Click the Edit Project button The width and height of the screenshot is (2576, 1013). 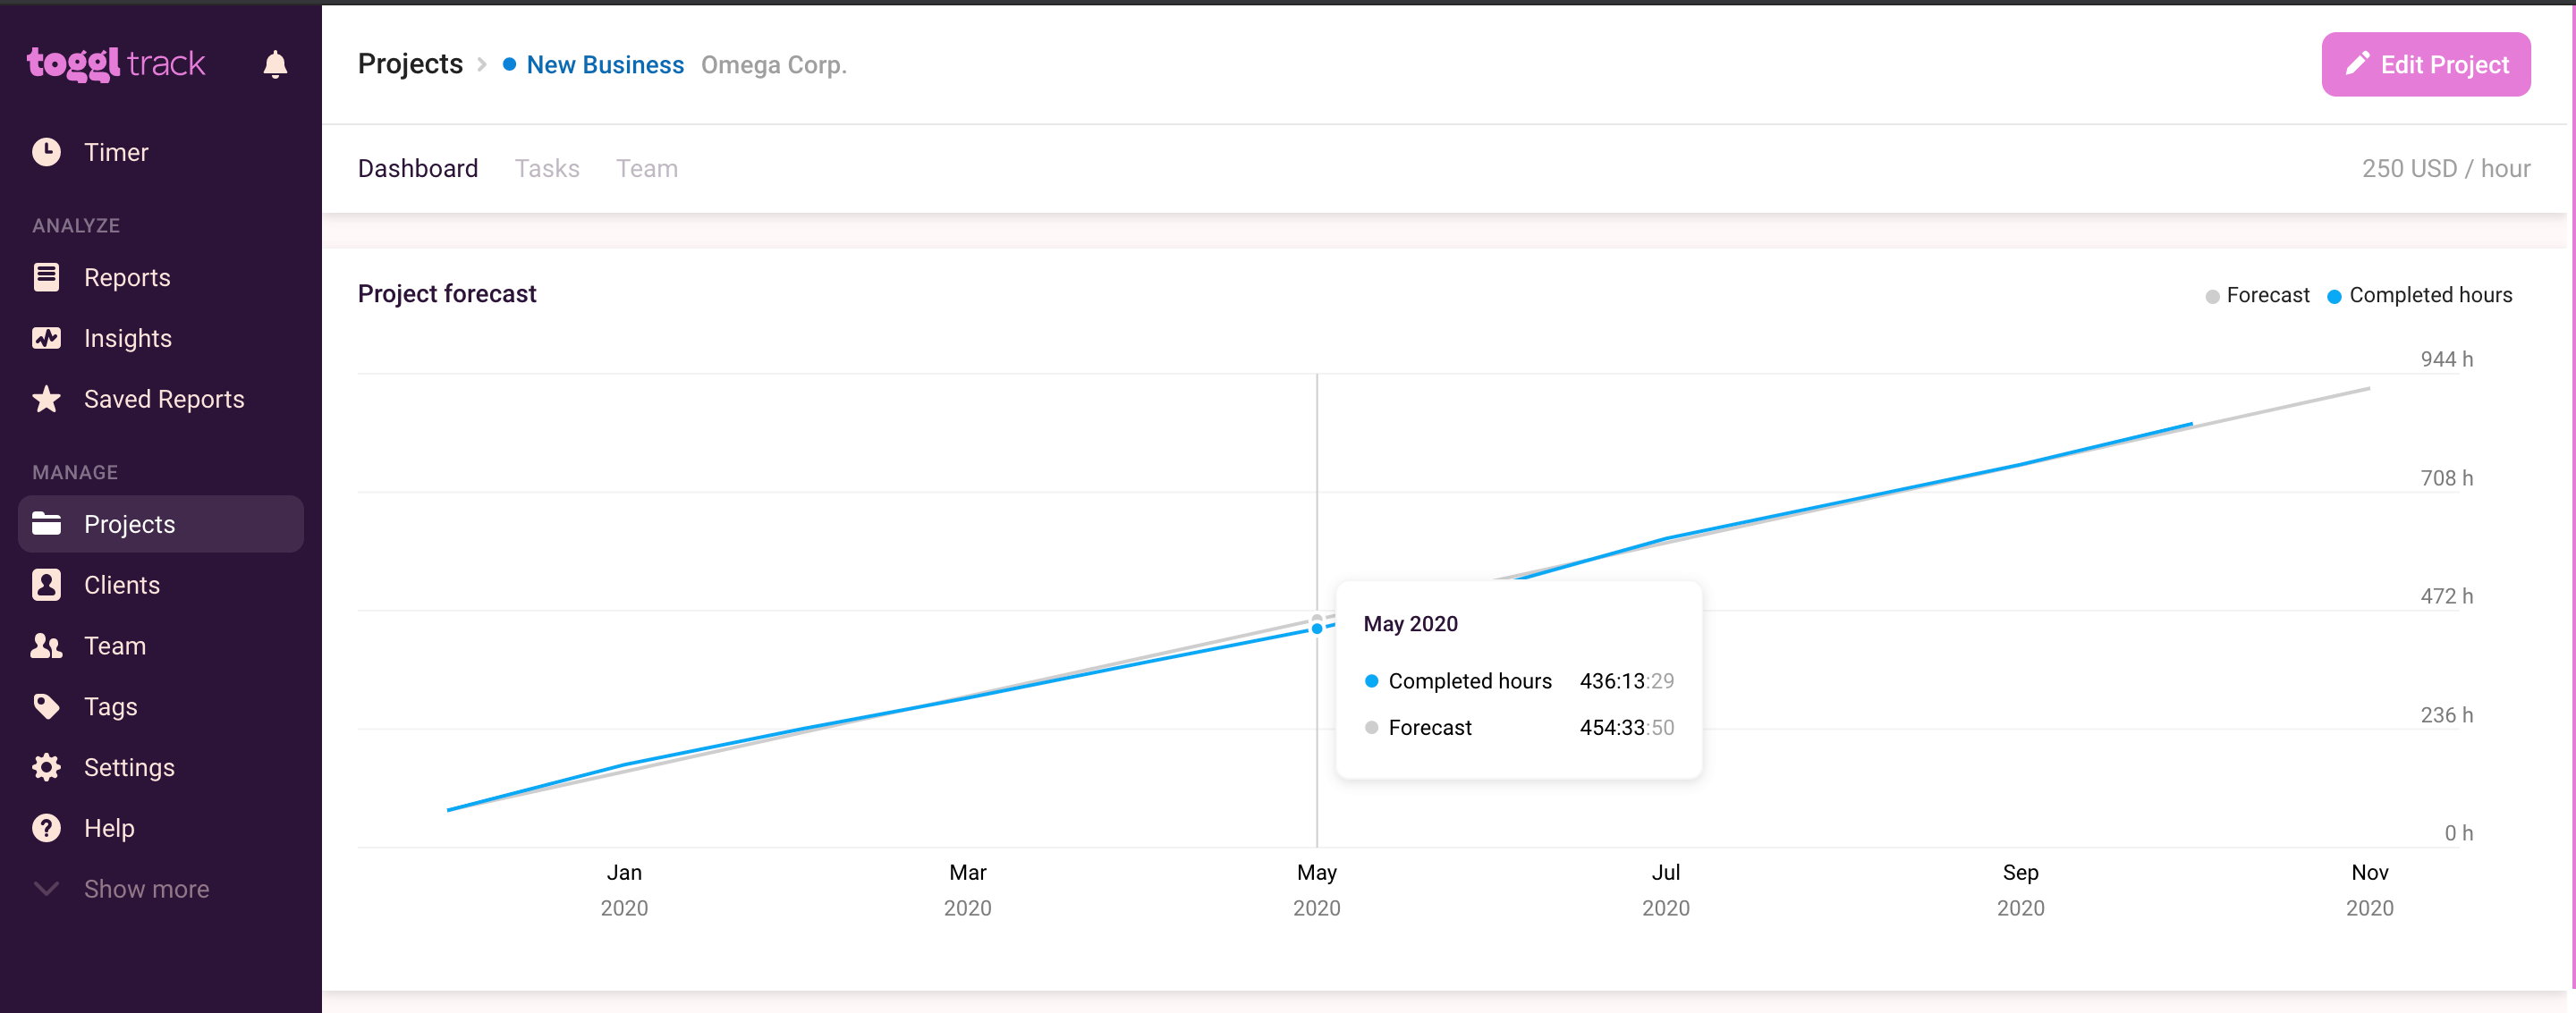tap(2427, 64)
